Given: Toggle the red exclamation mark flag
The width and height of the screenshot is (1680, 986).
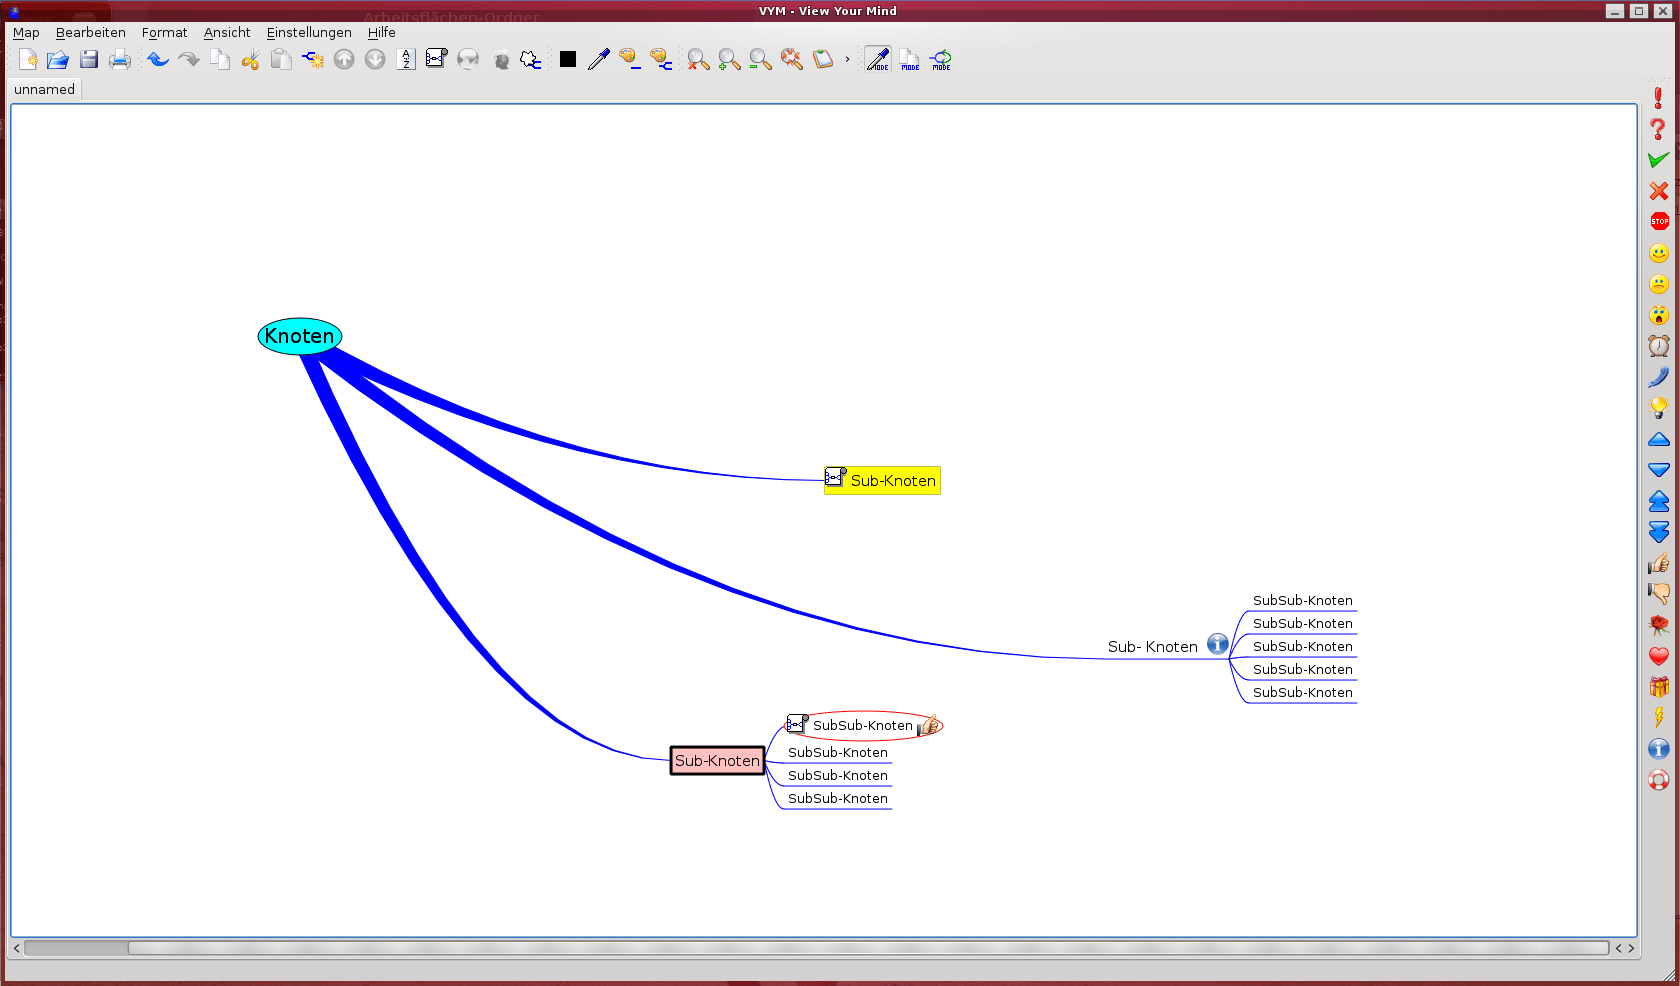Looking at the screenshot, I should [x=1658, y=98].
